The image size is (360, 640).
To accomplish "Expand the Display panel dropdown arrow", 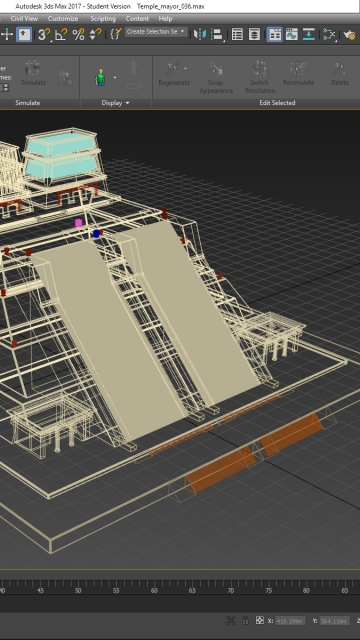I will point(127,103).
